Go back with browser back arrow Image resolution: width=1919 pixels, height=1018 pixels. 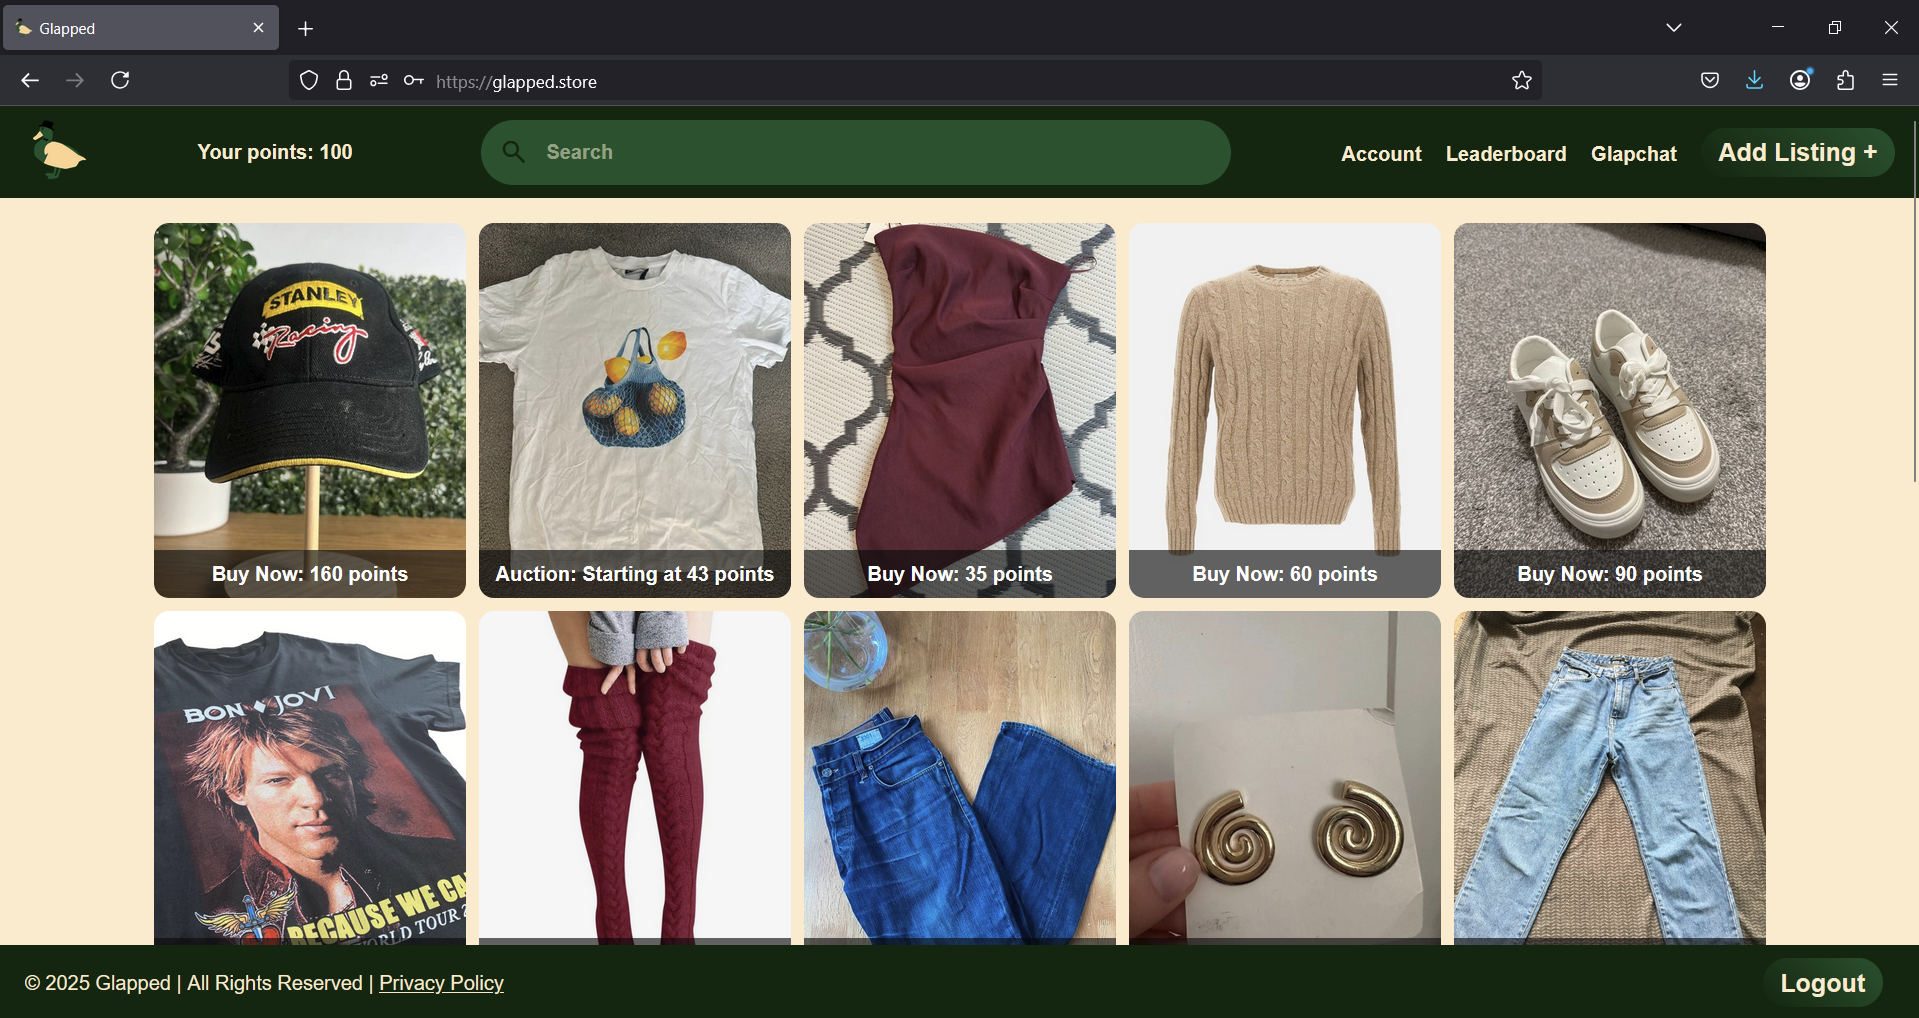coord(30,80)
